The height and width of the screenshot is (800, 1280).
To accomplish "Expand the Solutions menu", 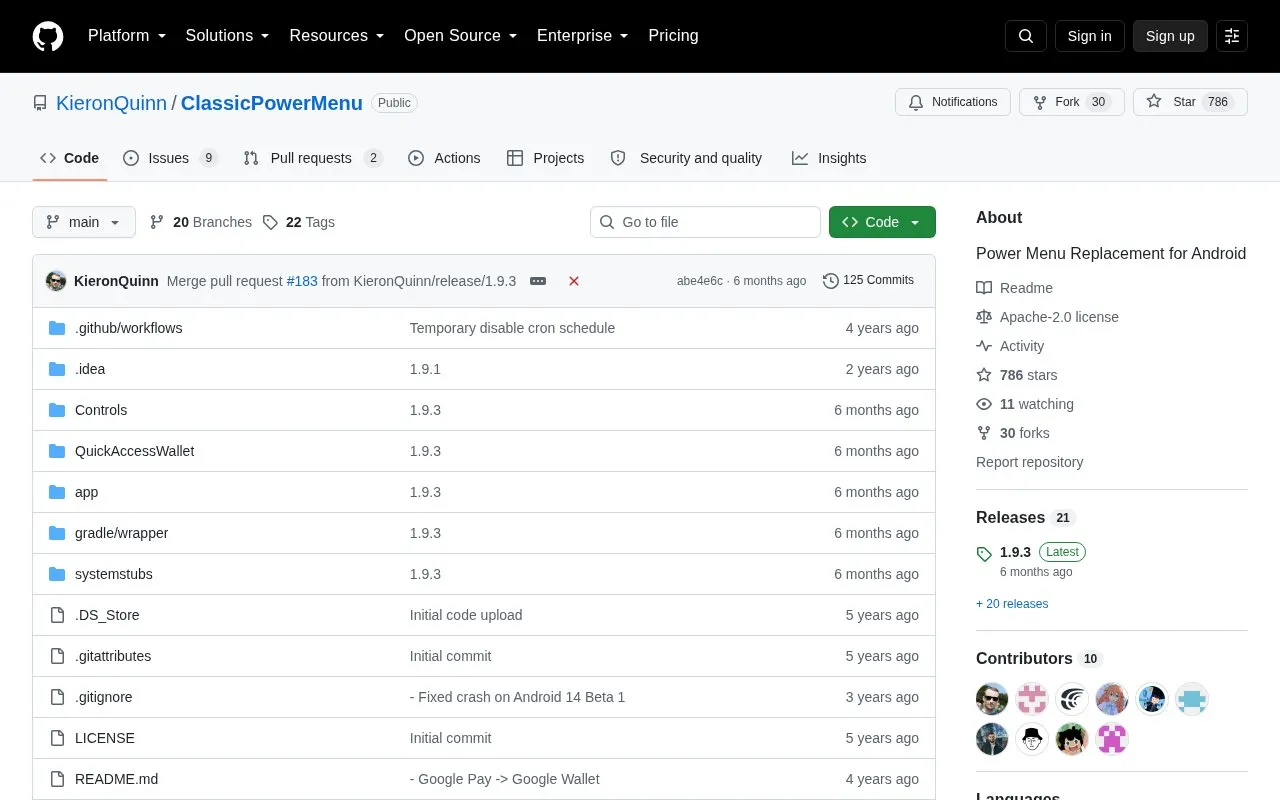I will click(x=227, y=36).
